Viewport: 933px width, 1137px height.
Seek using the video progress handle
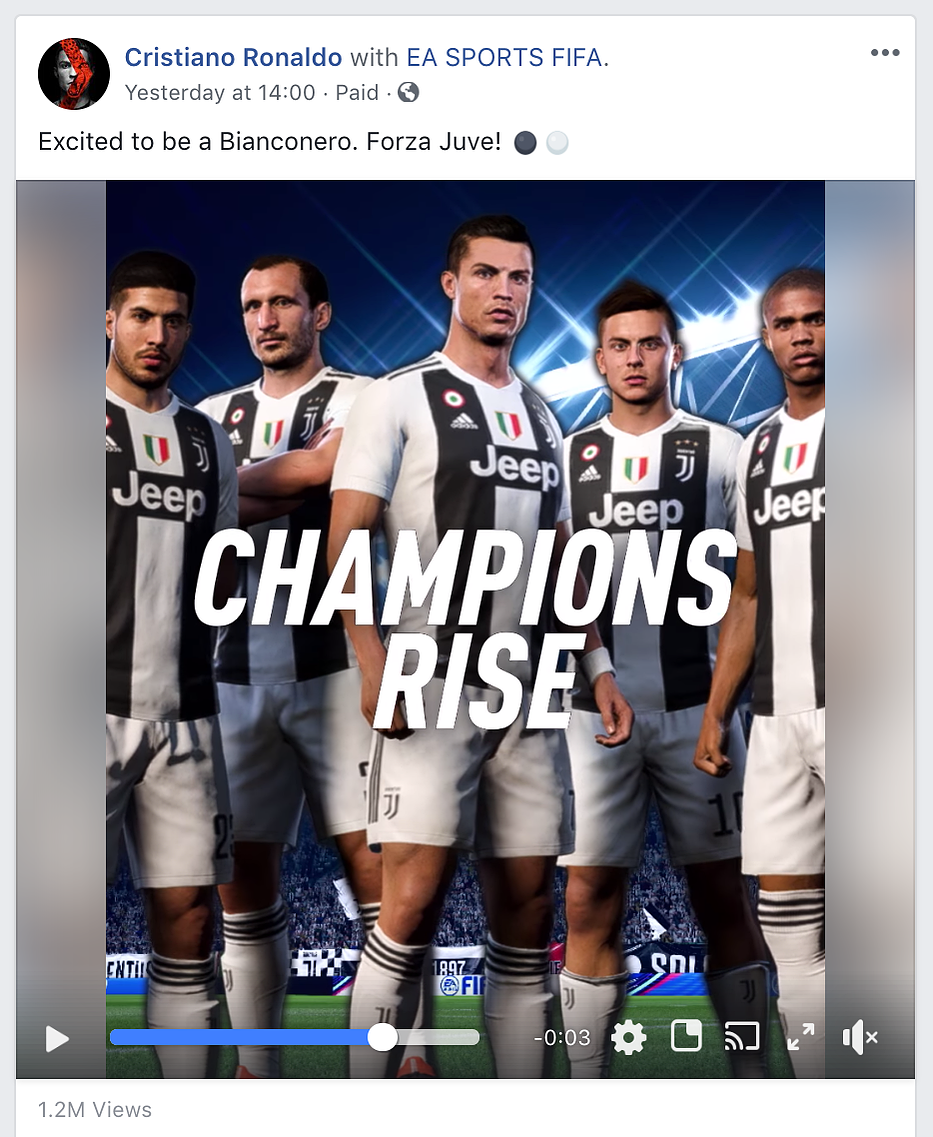(x=383, y=1038)
